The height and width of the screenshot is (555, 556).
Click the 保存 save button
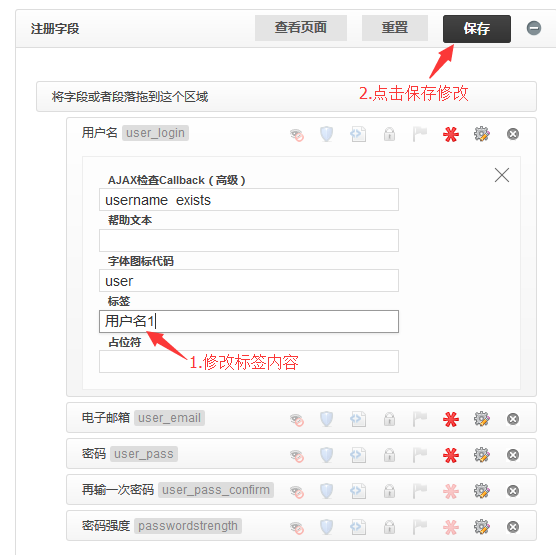click(x=477, y=28)
